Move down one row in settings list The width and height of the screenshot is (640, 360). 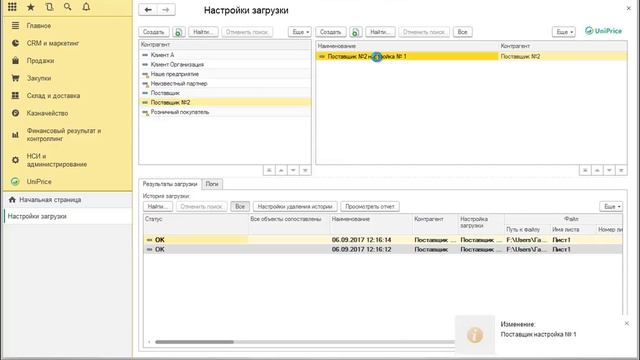click(x=609, y=170)
